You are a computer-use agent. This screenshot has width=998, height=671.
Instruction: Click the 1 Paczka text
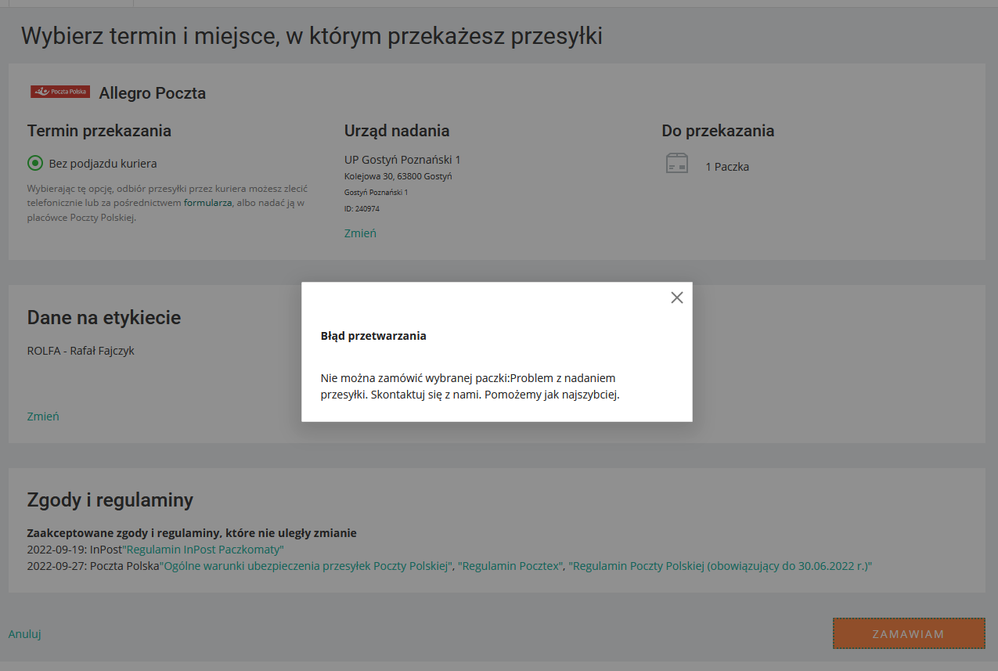pyautogui.click(x=727, y=167)
